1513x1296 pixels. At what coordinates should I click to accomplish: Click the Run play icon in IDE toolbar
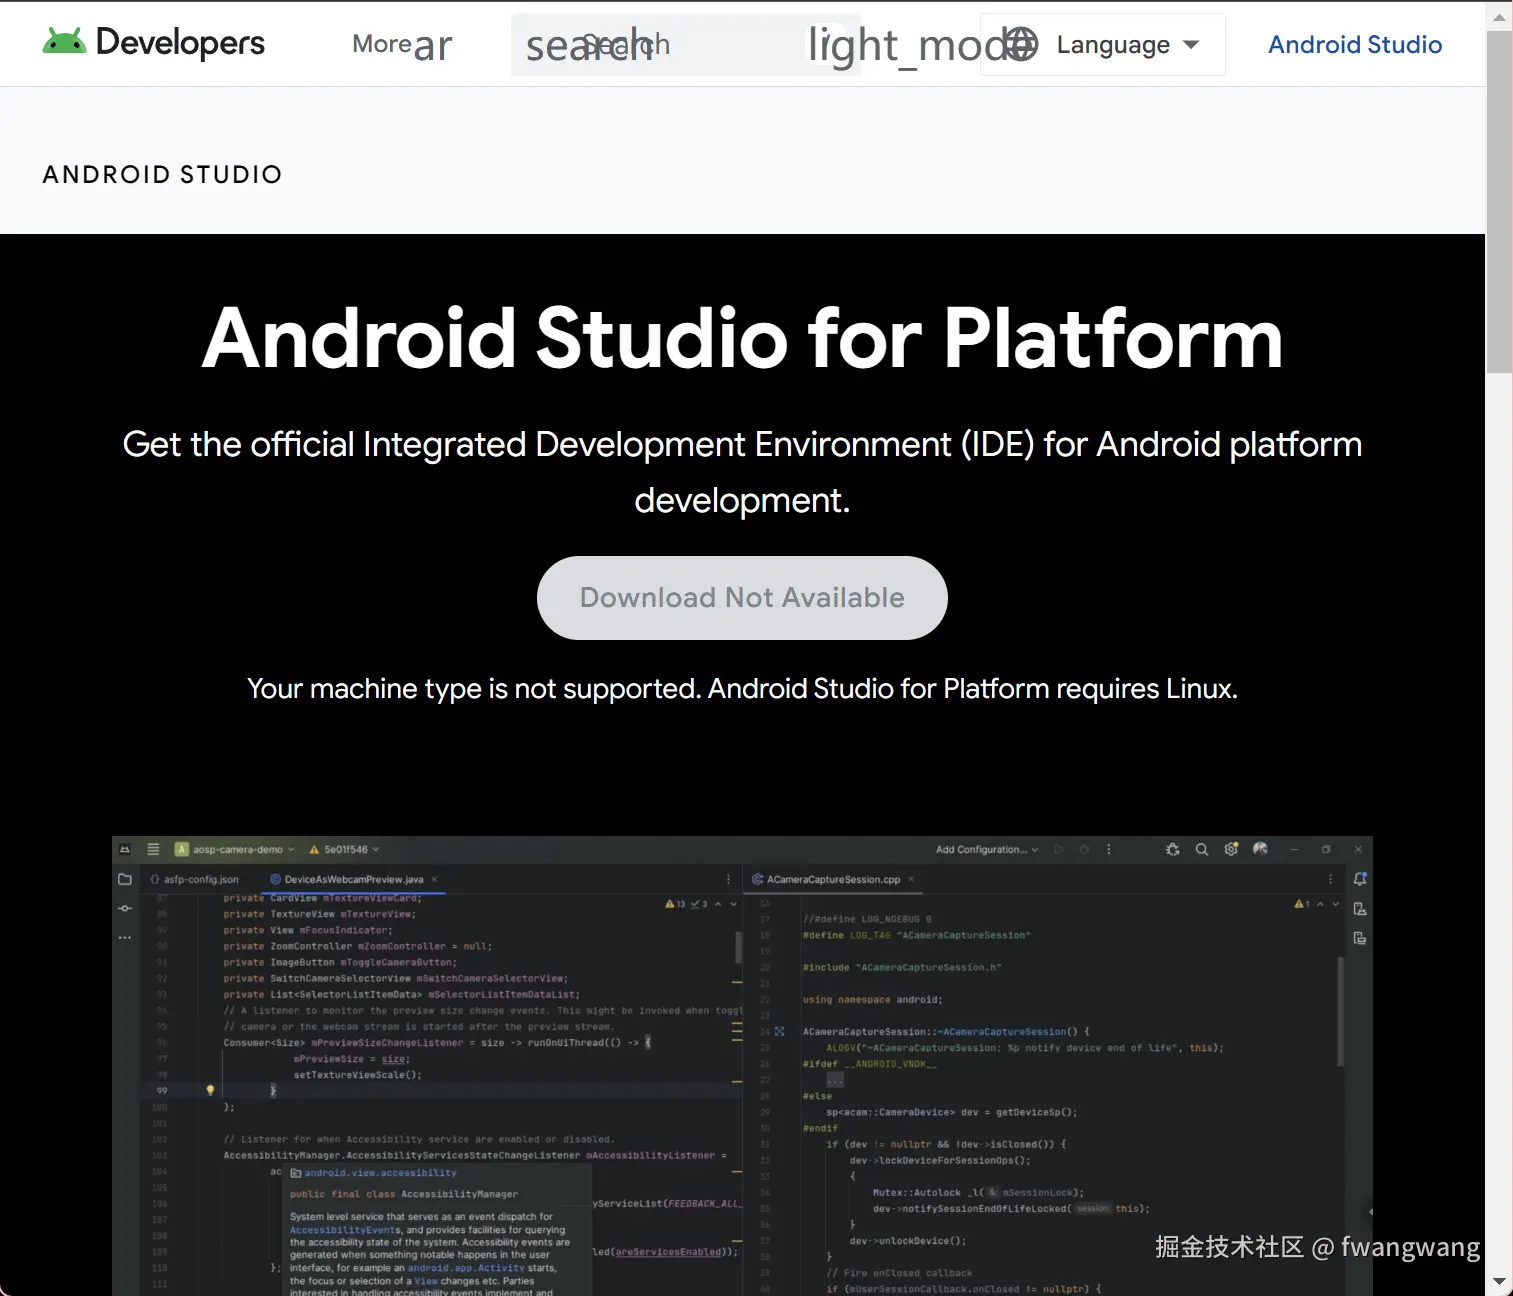pyautogui.click(x=1059, y=849)
